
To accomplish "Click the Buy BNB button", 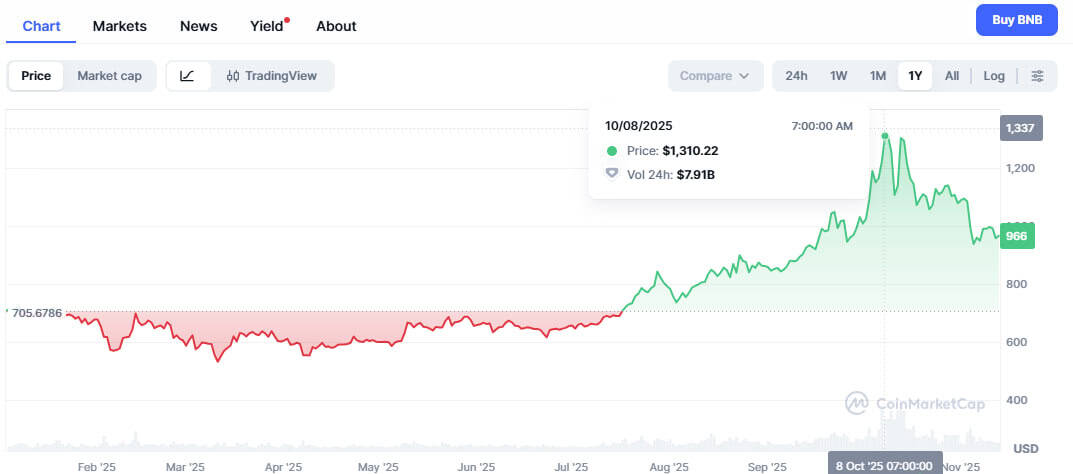I will click(x=1016, y=20).
